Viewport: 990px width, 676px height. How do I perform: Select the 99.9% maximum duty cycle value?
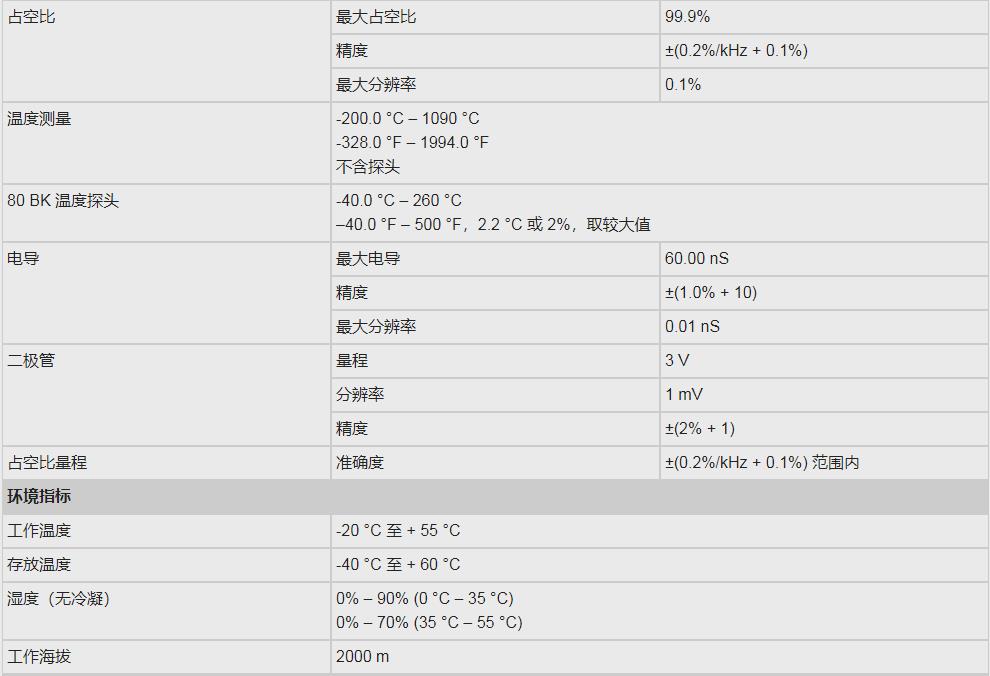[x=687, y=17]
